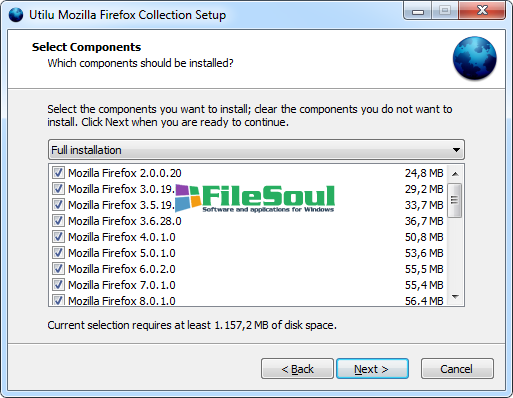
Task: Click scroll down arrow of components list
Action: pyautogui.click(x=455, y=296)
